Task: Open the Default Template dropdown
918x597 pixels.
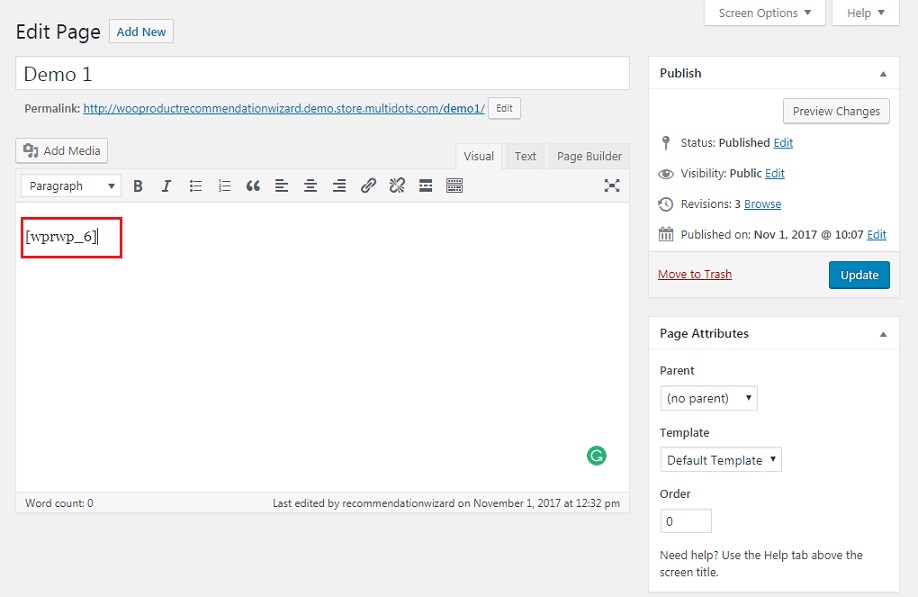Action: click(721, 460)
